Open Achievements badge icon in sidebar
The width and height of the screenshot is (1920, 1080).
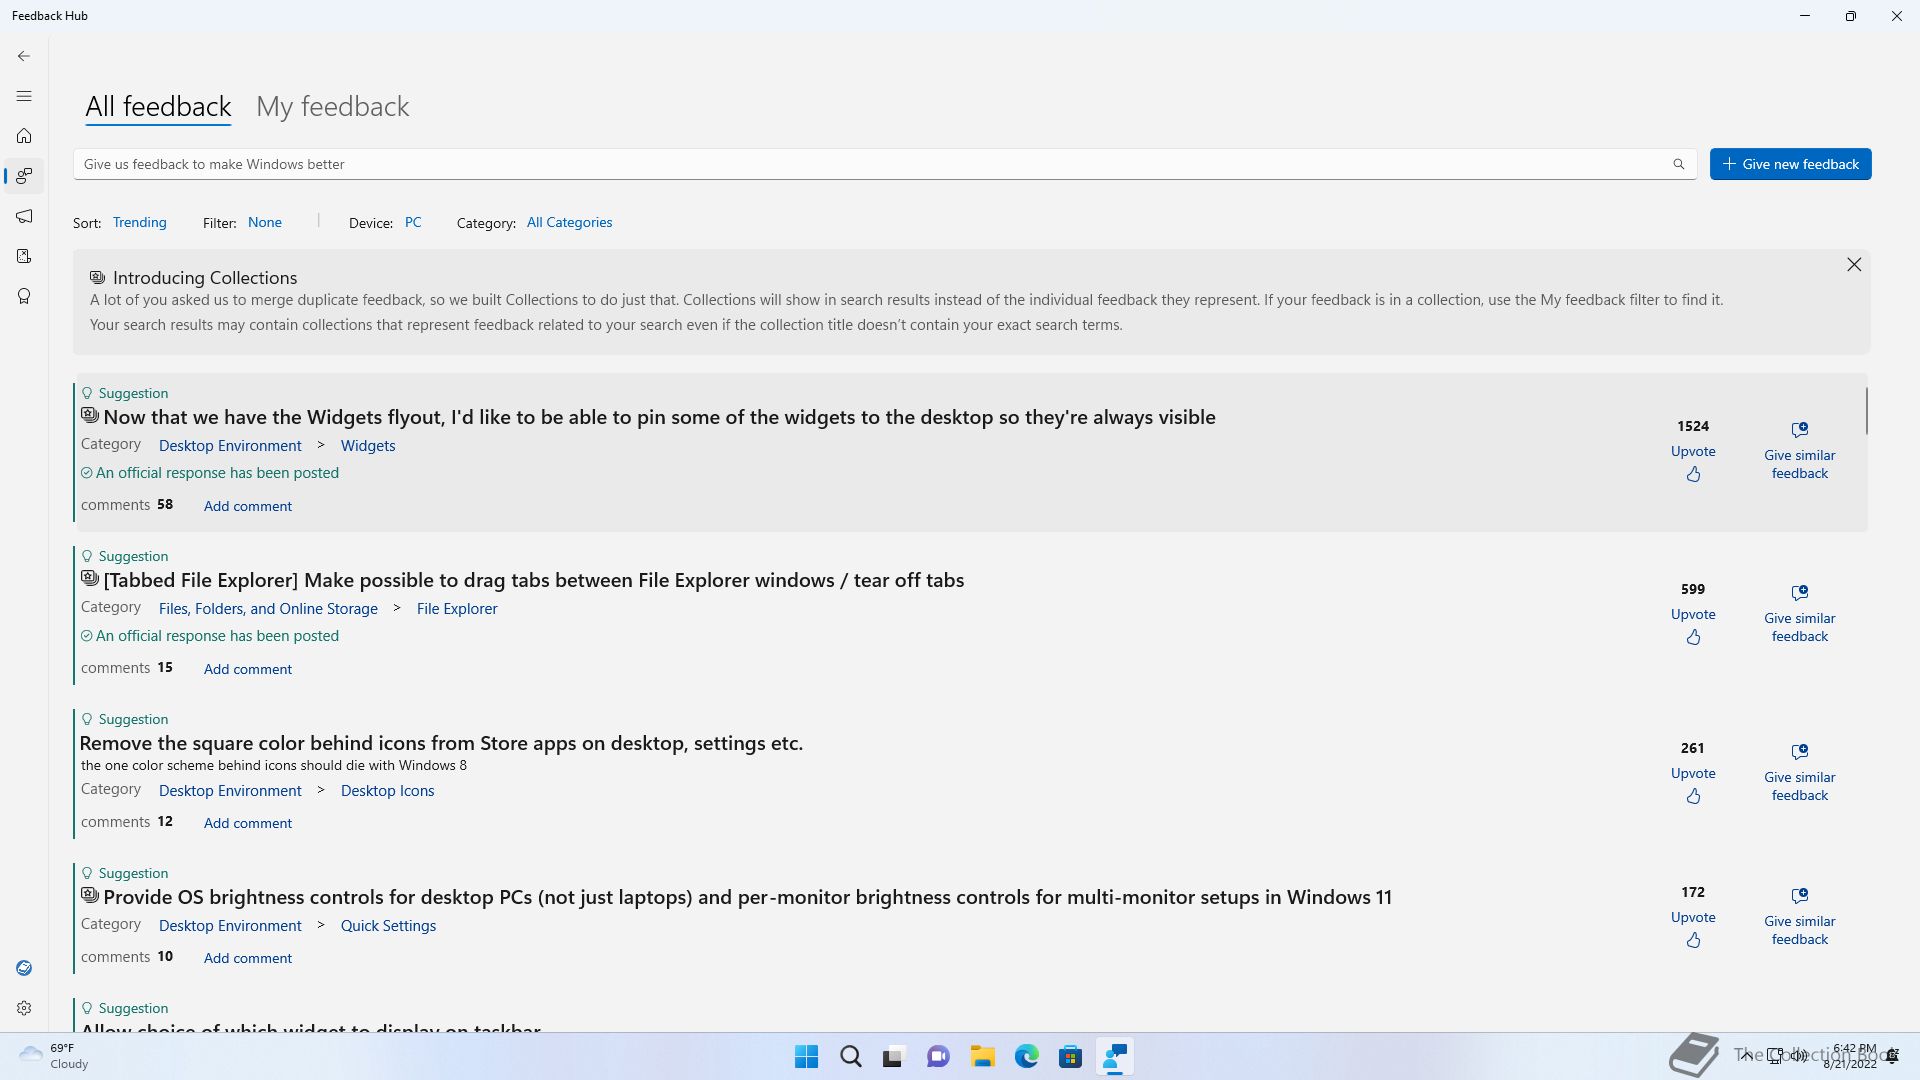[24, 296]
